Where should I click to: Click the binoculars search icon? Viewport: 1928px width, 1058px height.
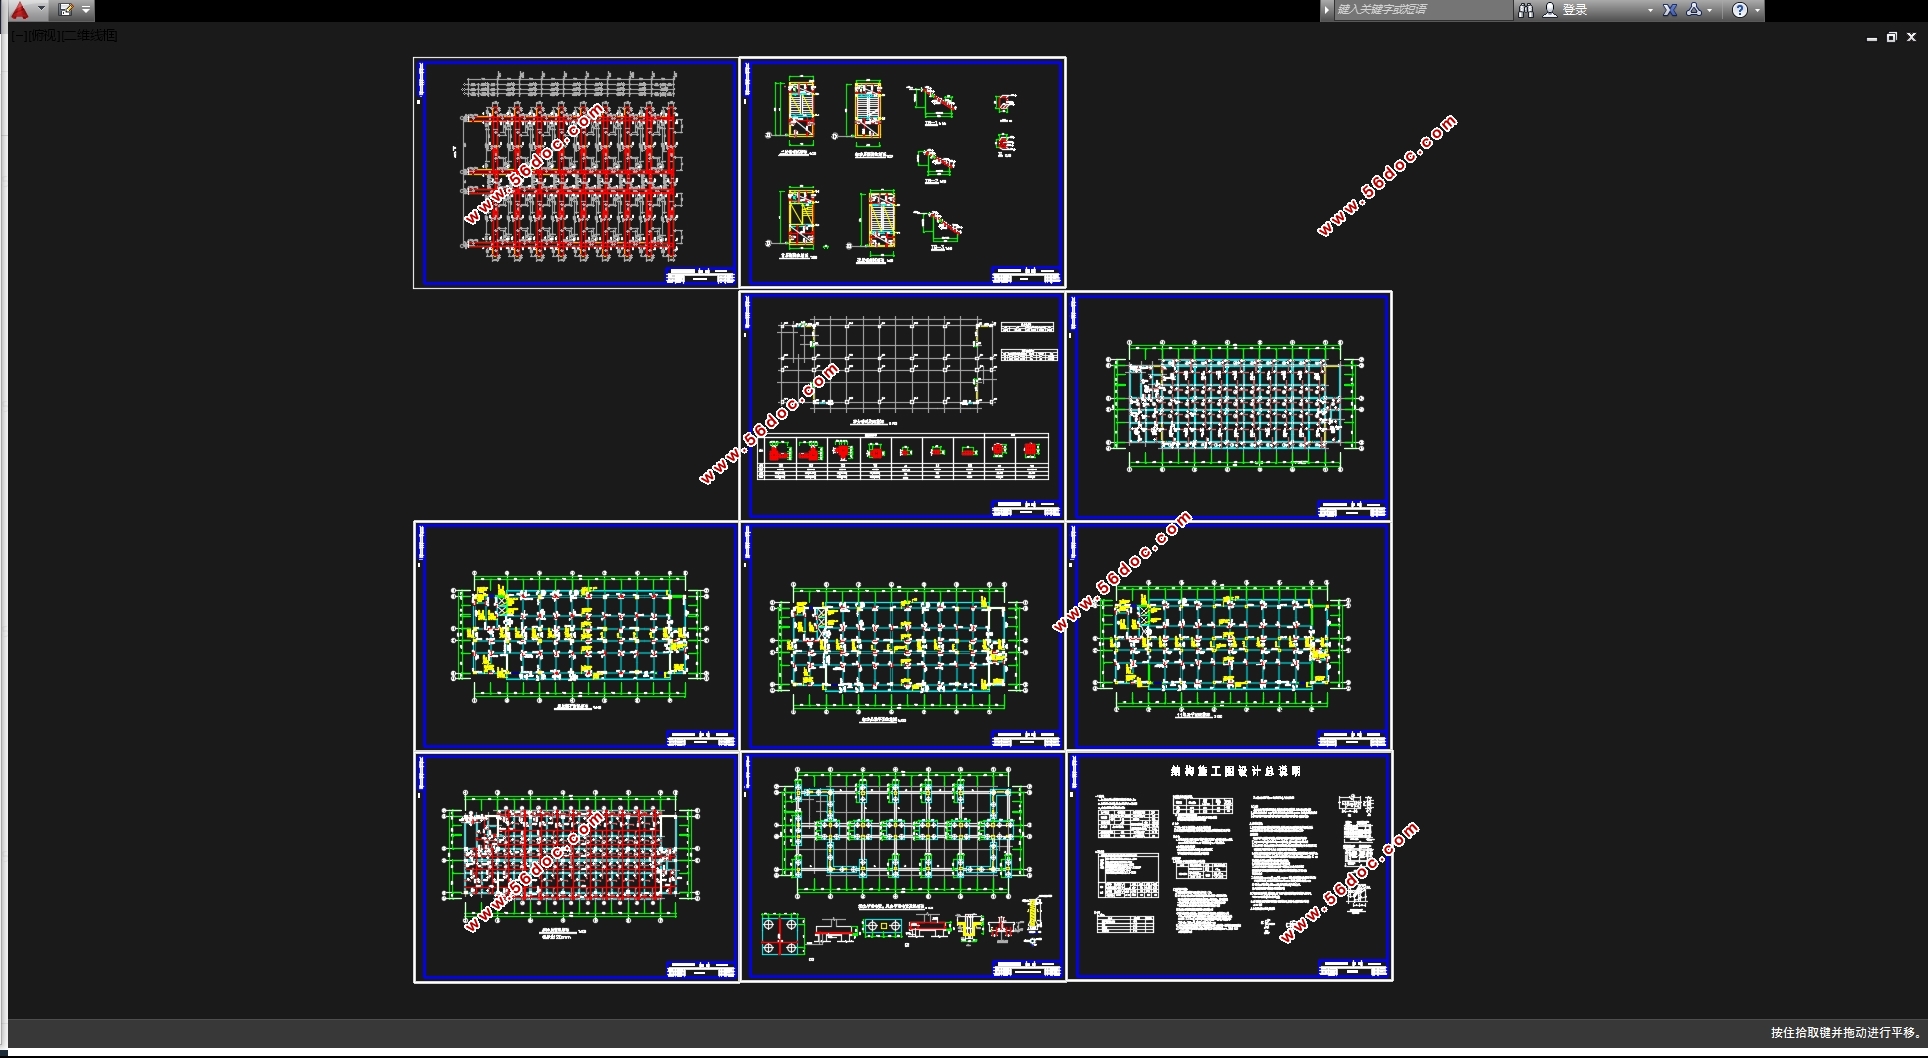pyautogui.click(x=1526, y=10)
